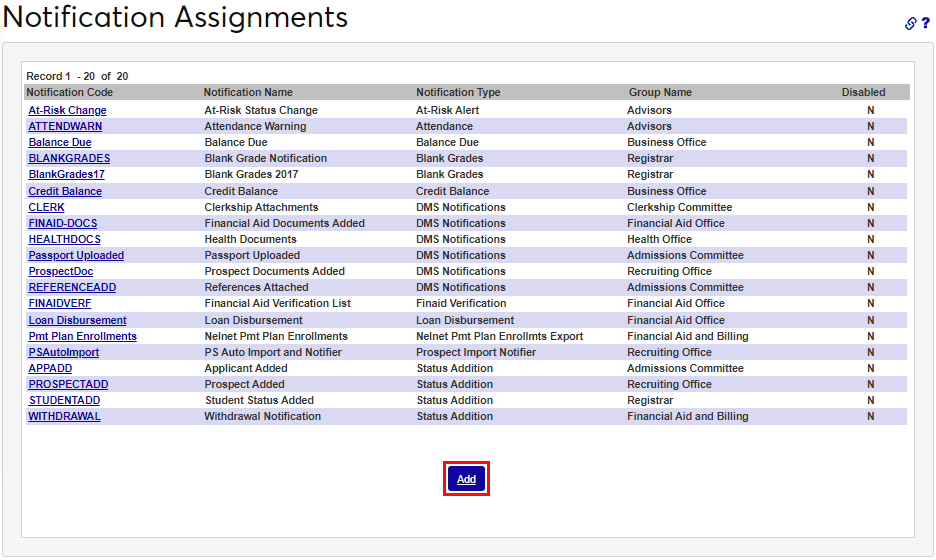Image resolution: width=936 pixels, height=560 pixels.
Task: Click 'Withdrawal Notification' name cell
Action: click(x=262, y=417)
